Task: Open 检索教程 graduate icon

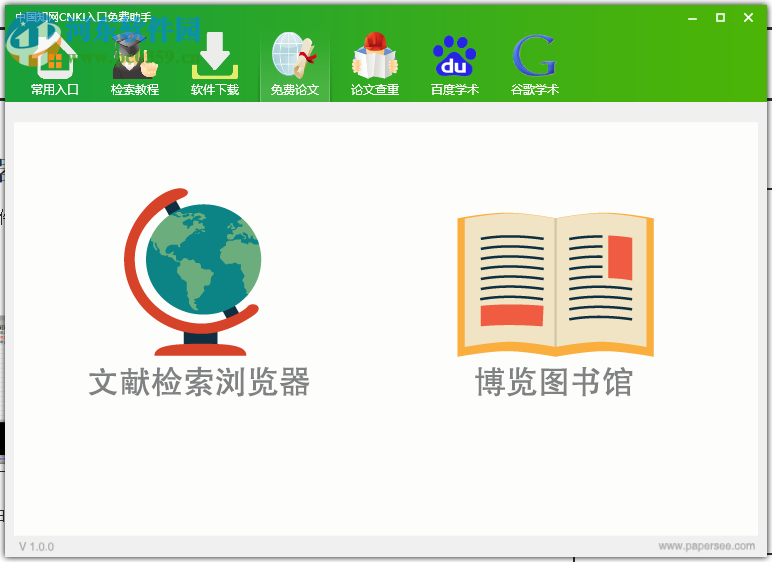Action: (135, 56)
